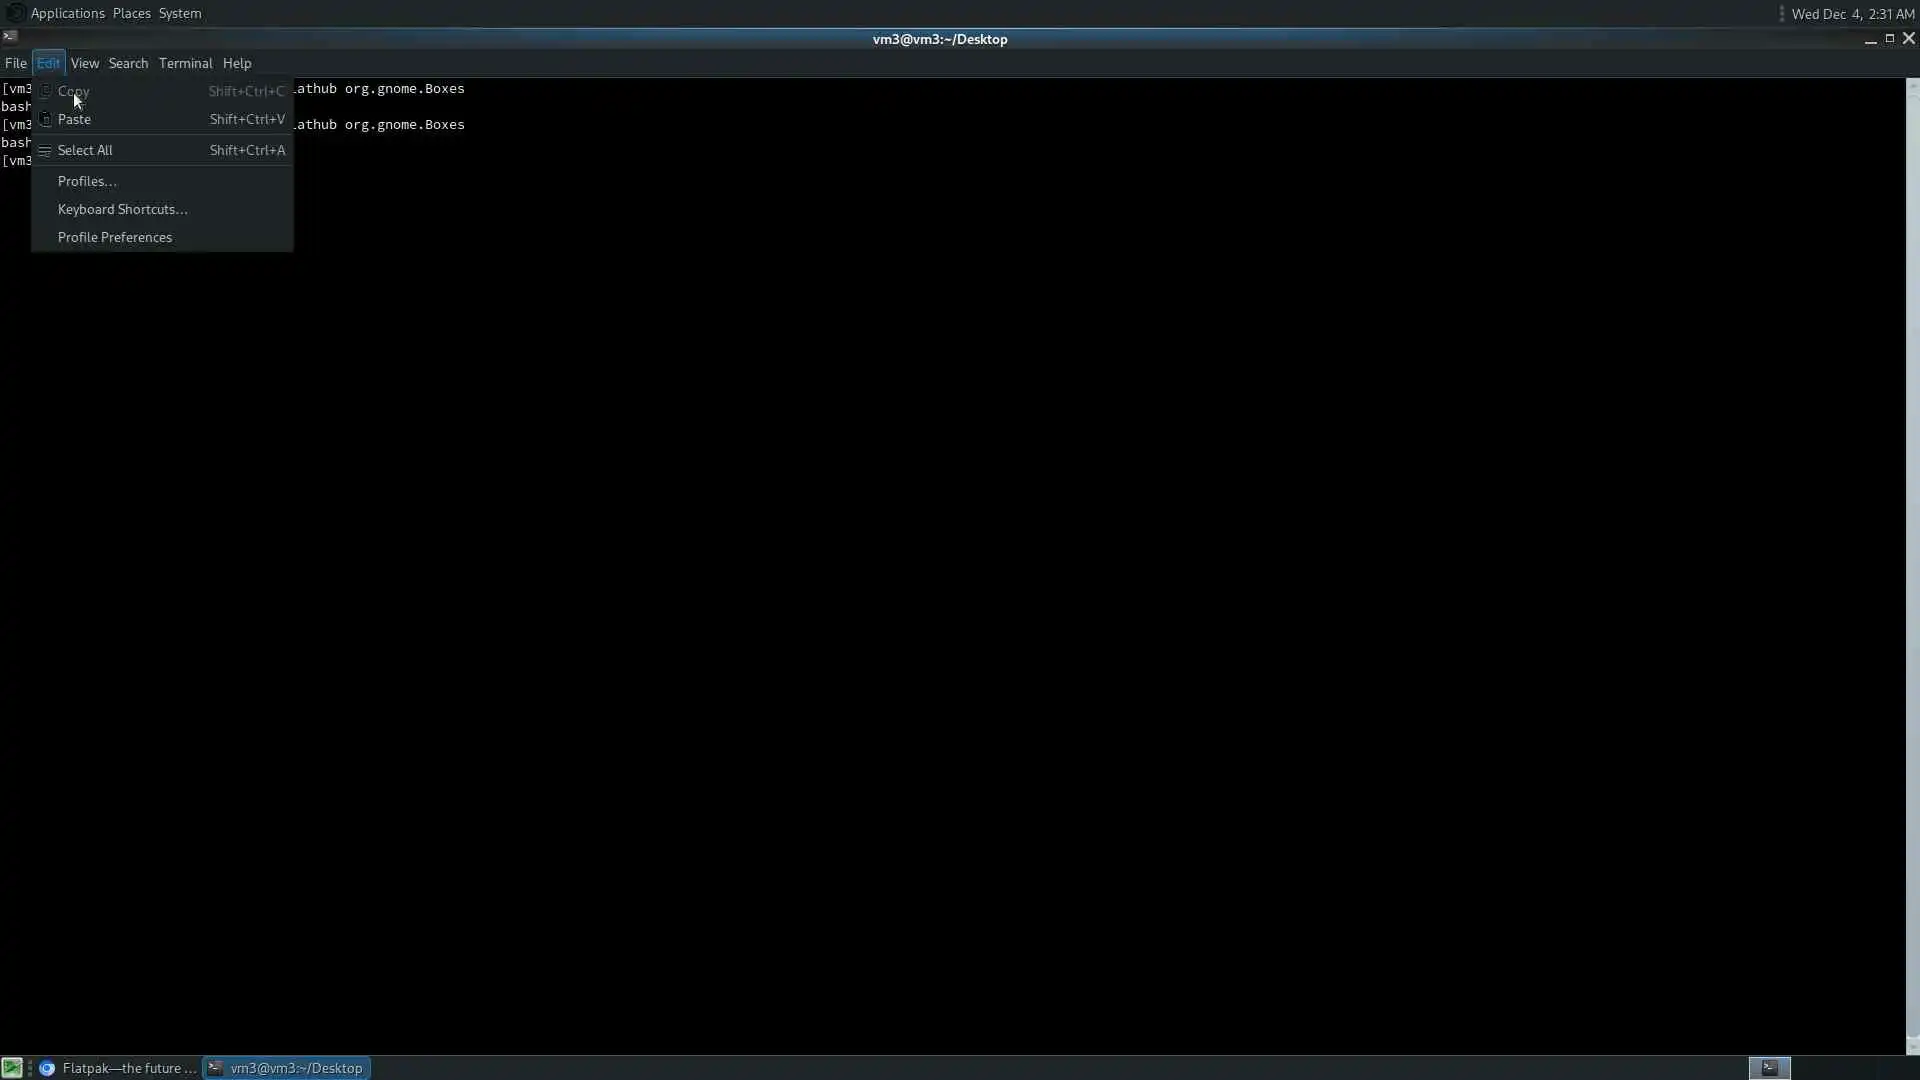This screenshot has height=1080, width=1920.
Task: Click the clock showing Wed Dec 4
Action: point(1852,14)
